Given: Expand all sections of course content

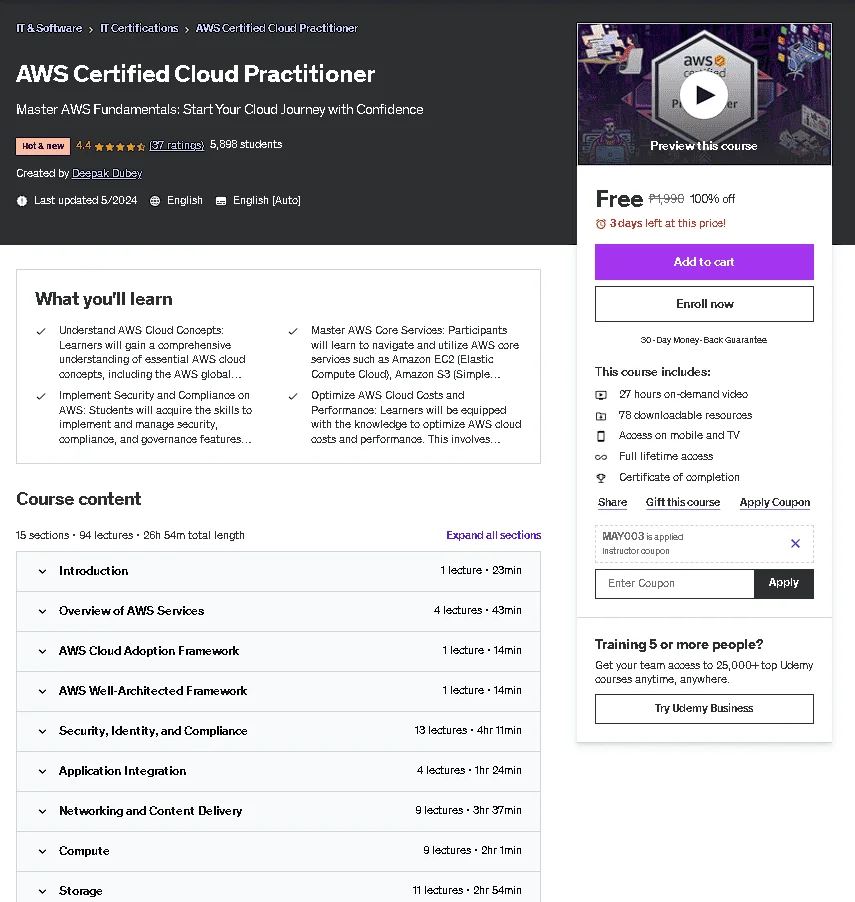Looking at the screenshot, I should (x=494, y=535).
